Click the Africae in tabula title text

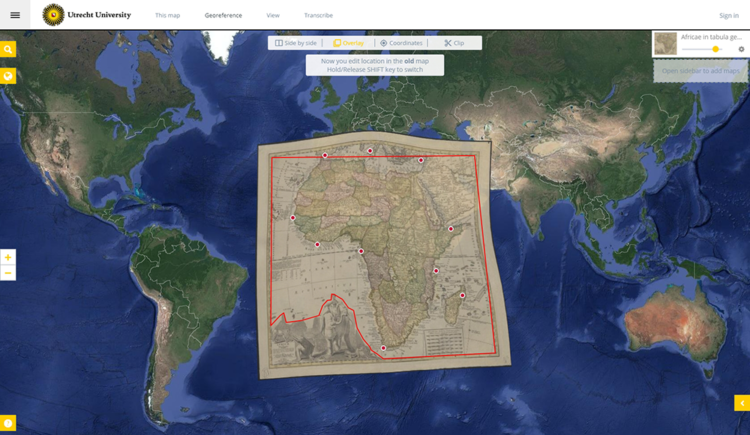pos(711,37)
